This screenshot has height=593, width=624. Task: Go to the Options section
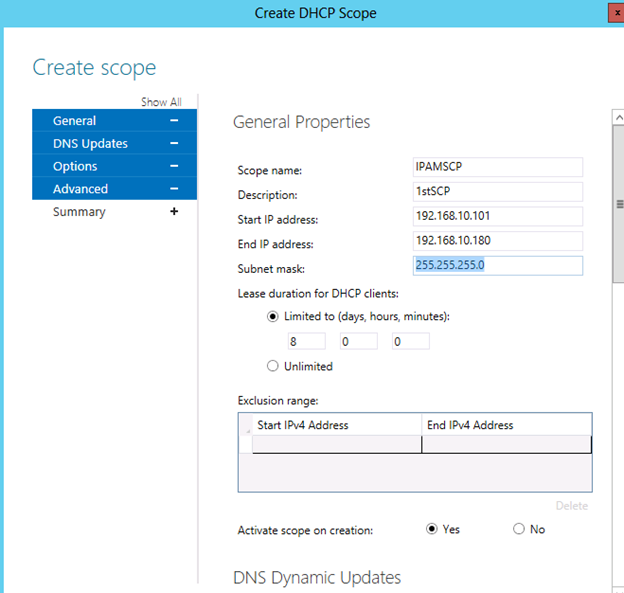point(114,166)
